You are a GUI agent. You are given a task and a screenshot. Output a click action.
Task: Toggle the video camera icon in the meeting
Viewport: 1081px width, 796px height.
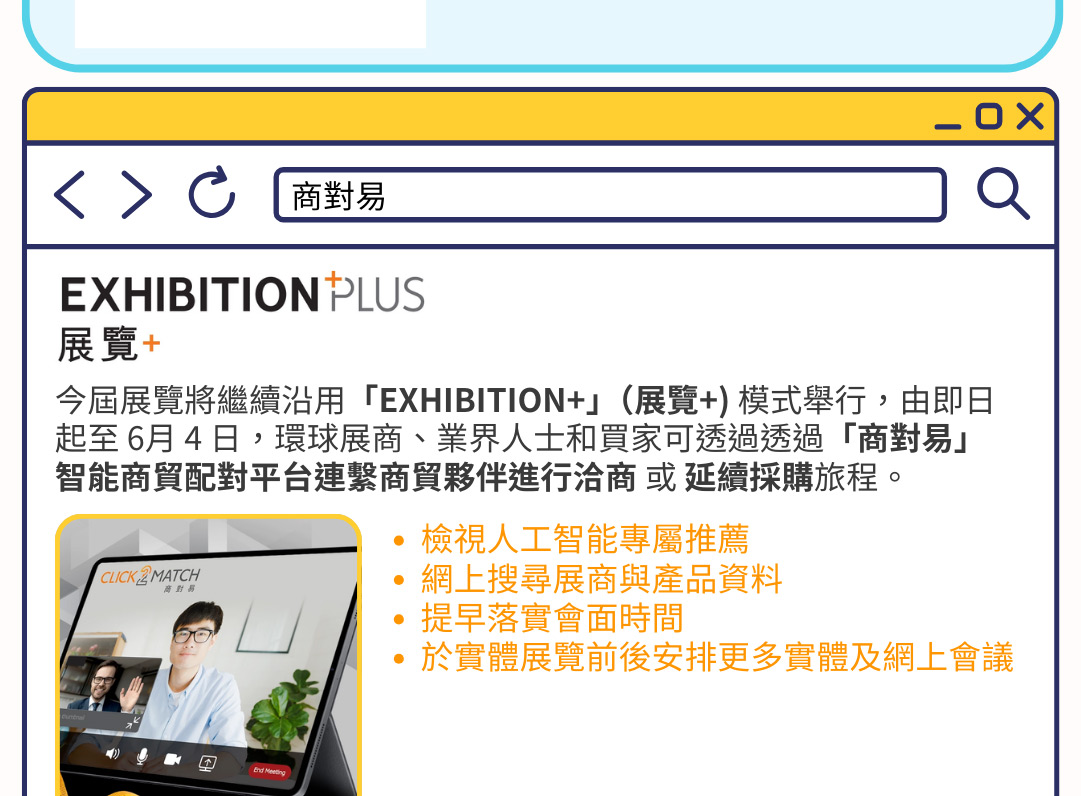(172, 759)
